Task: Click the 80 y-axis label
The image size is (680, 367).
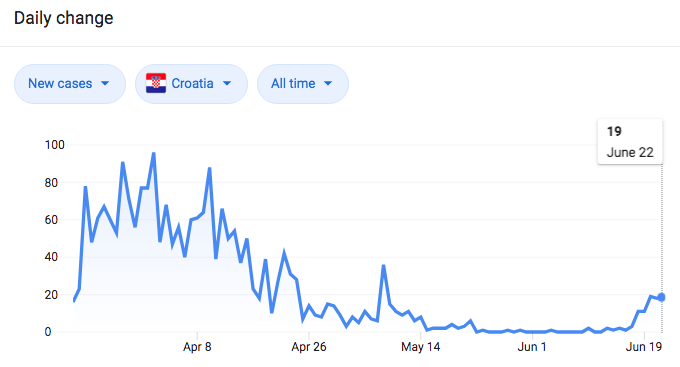Action: 51,183
